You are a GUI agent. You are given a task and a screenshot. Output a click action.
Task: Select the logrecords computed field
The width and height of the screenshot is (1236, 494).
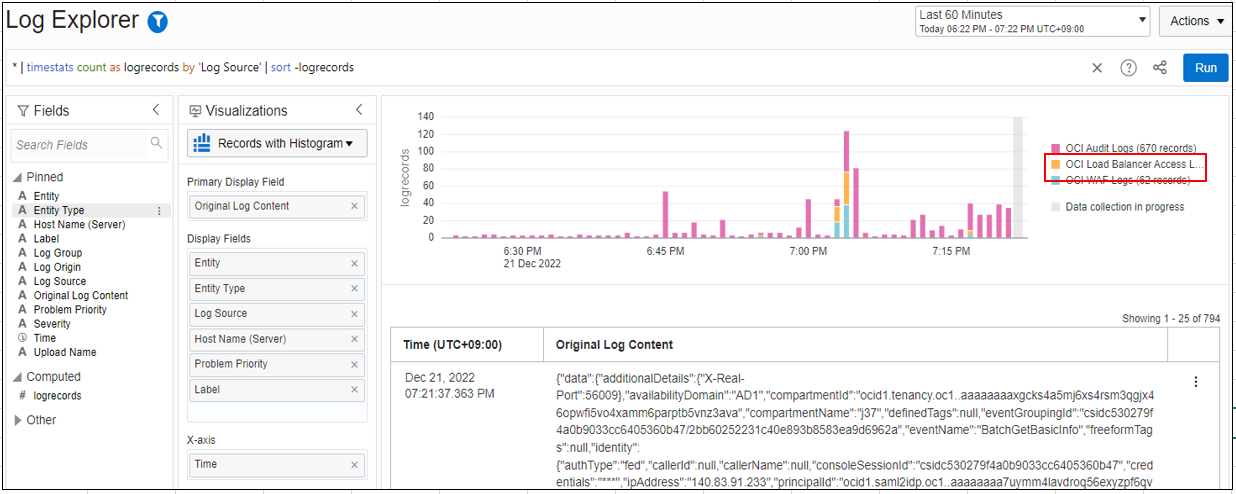[x=57, y=395]
